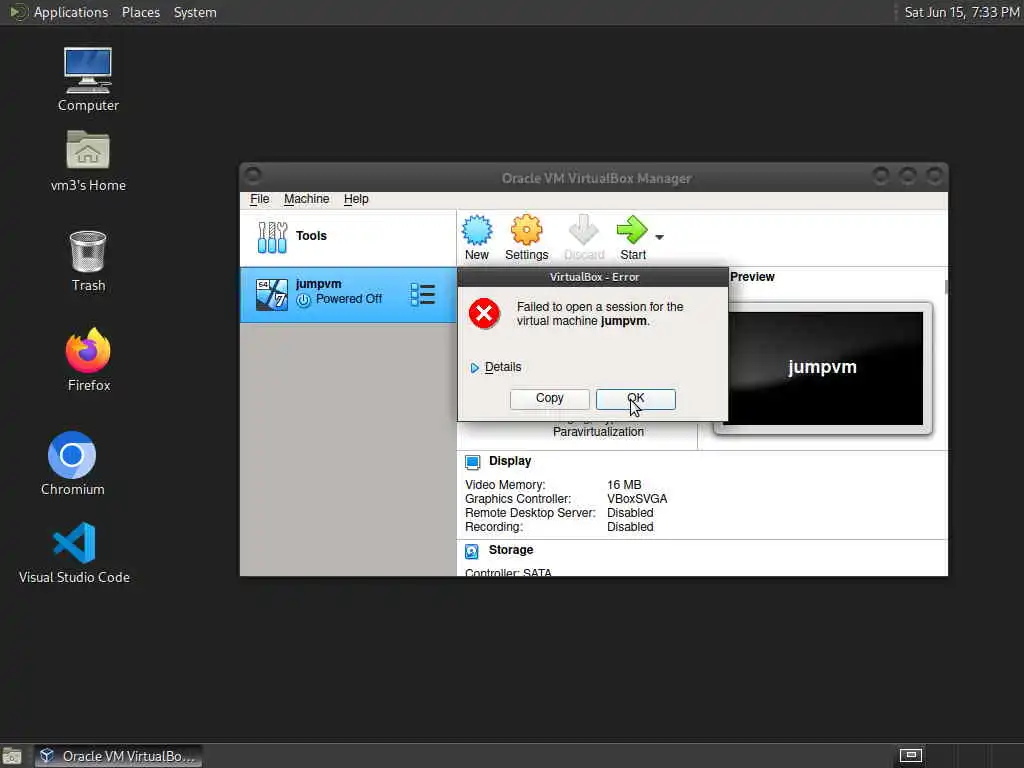Click OK to dismiss error
1024x768 pixels.
[x=635, y=398]
